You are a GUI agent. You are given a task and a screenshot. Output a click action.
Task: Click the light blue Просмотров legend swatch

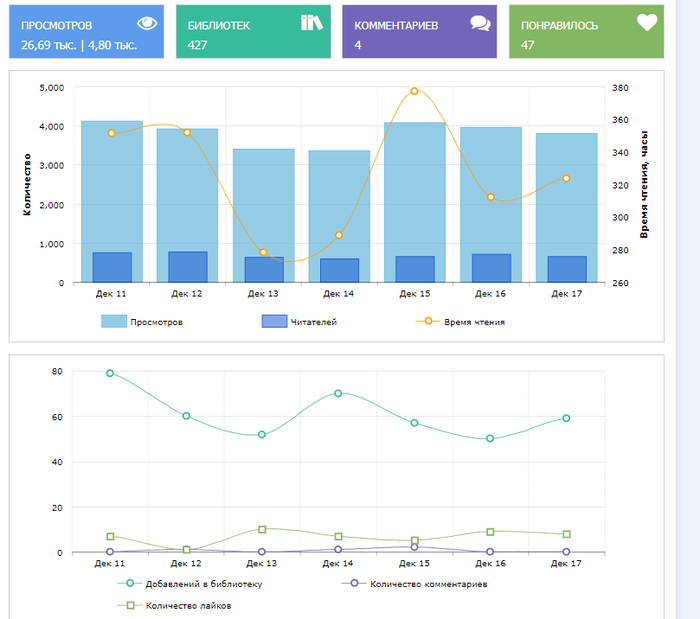114,322
